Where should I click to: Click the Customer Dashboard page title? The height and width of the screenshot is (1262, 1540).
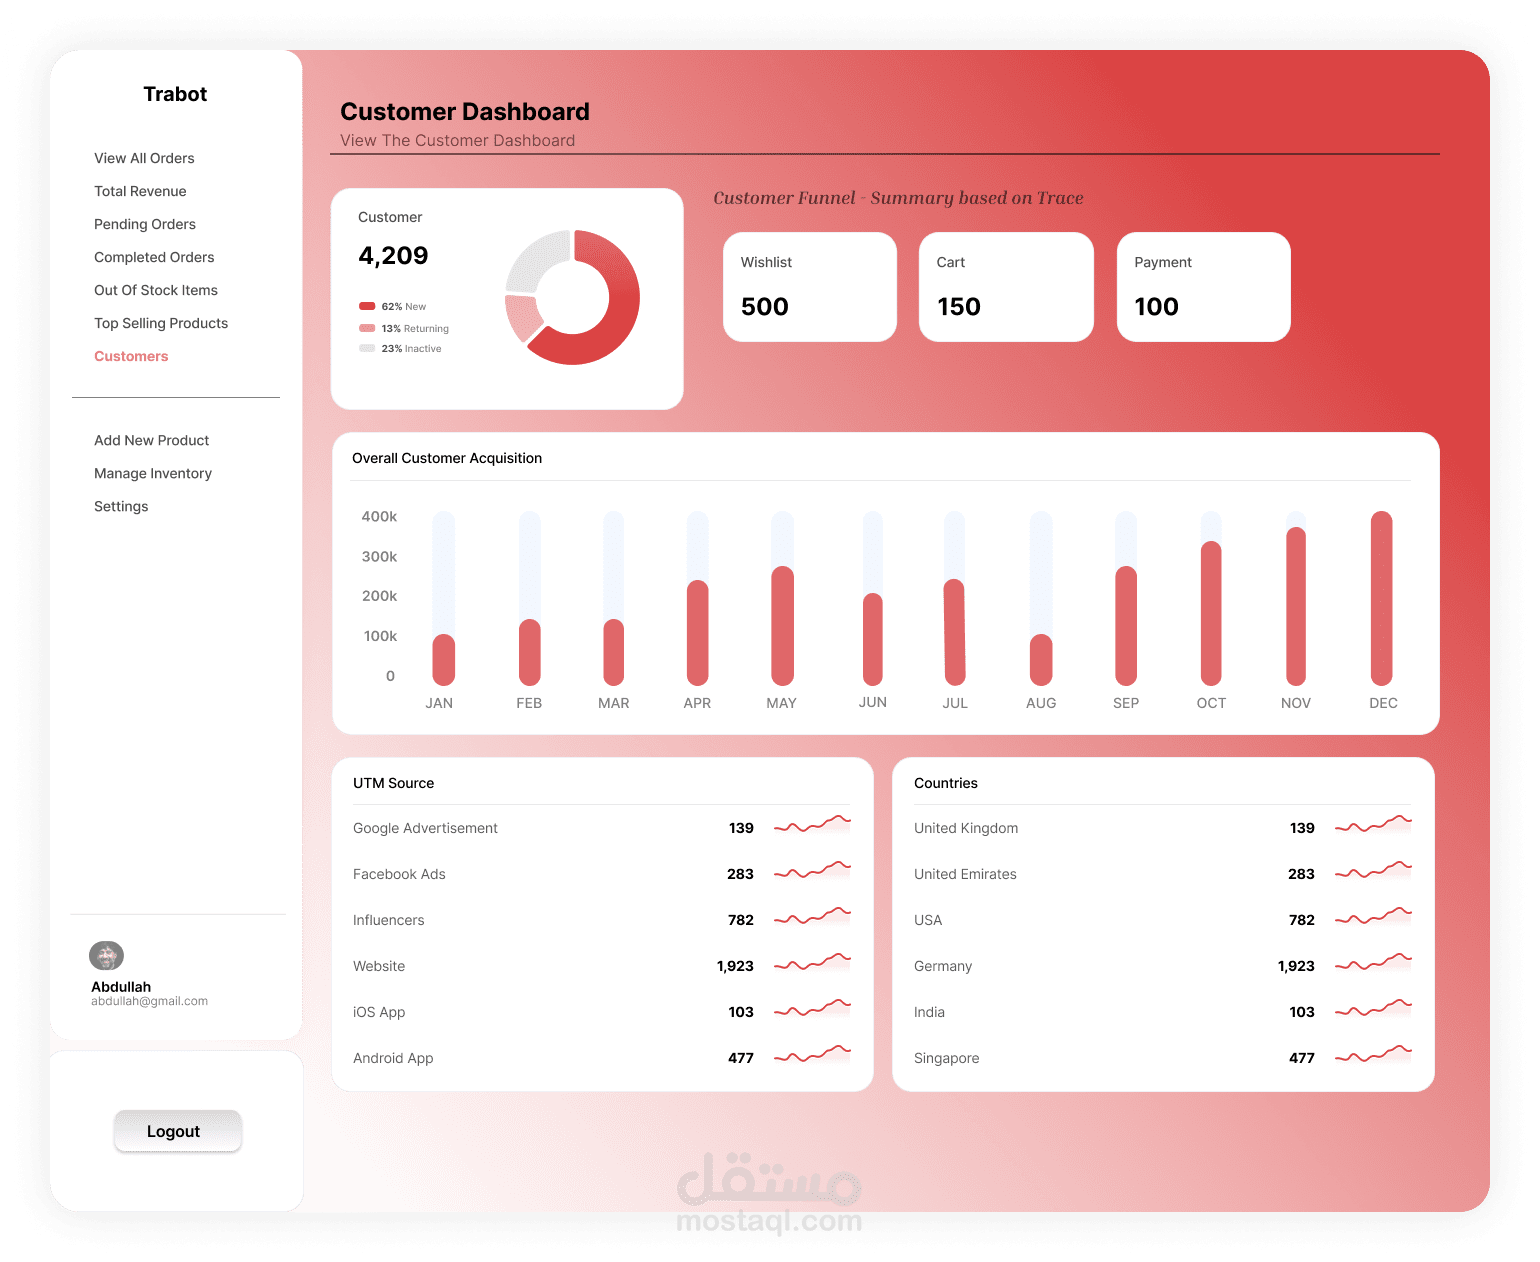pyautogui.click(x=465, y=111)
